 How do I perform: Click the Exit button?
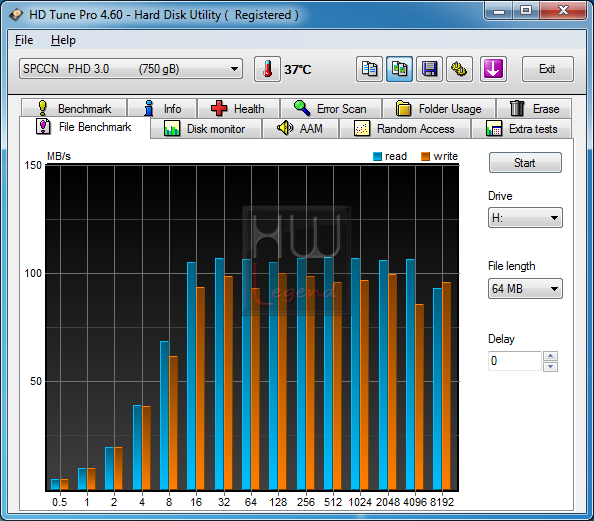coord(547,69)
